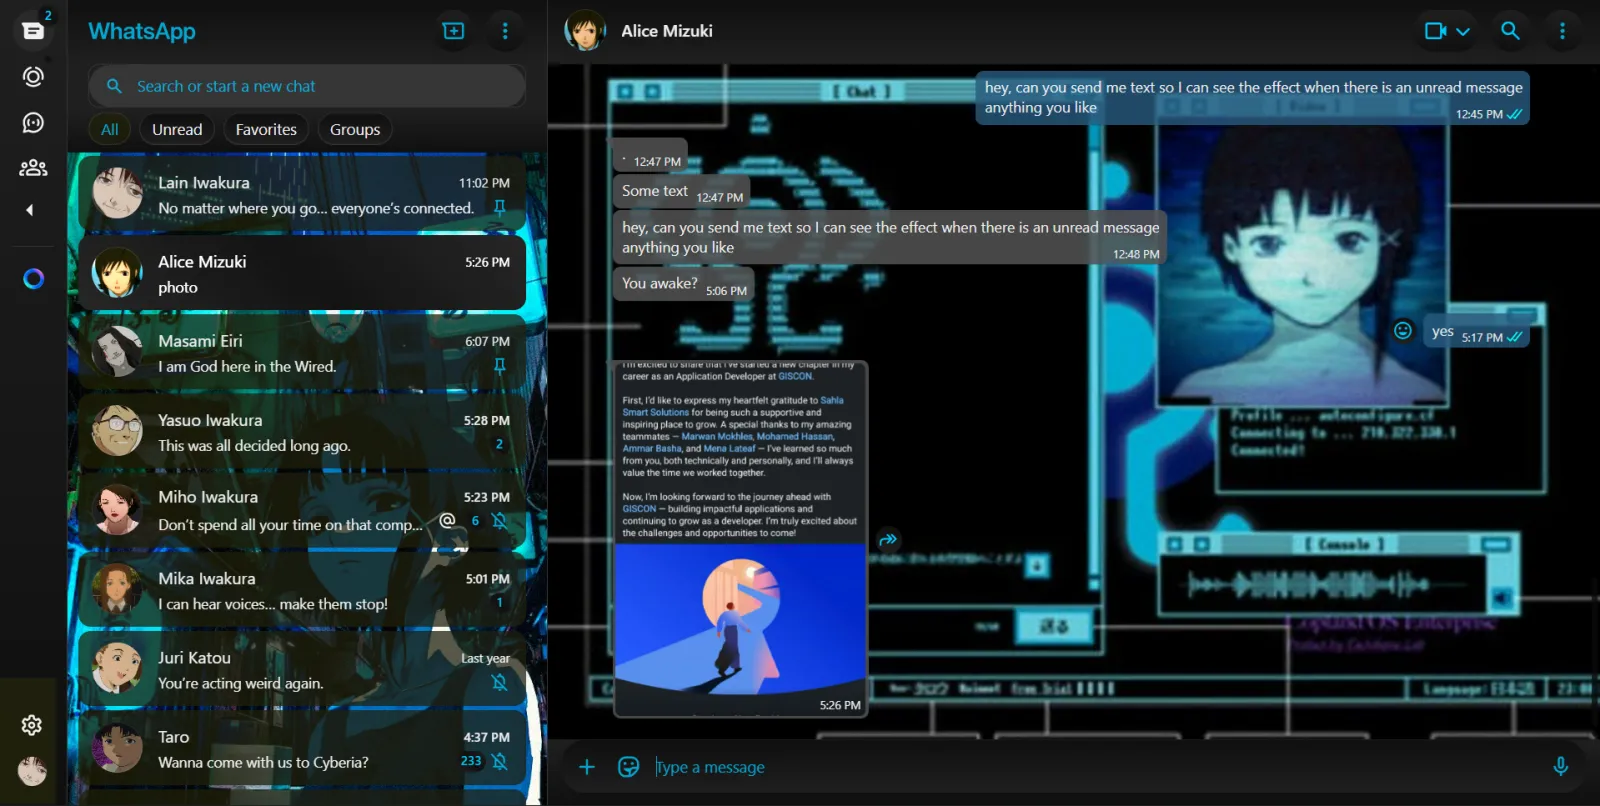
Task: Open the chat list menu dots
Action: [x=505, y=31]
